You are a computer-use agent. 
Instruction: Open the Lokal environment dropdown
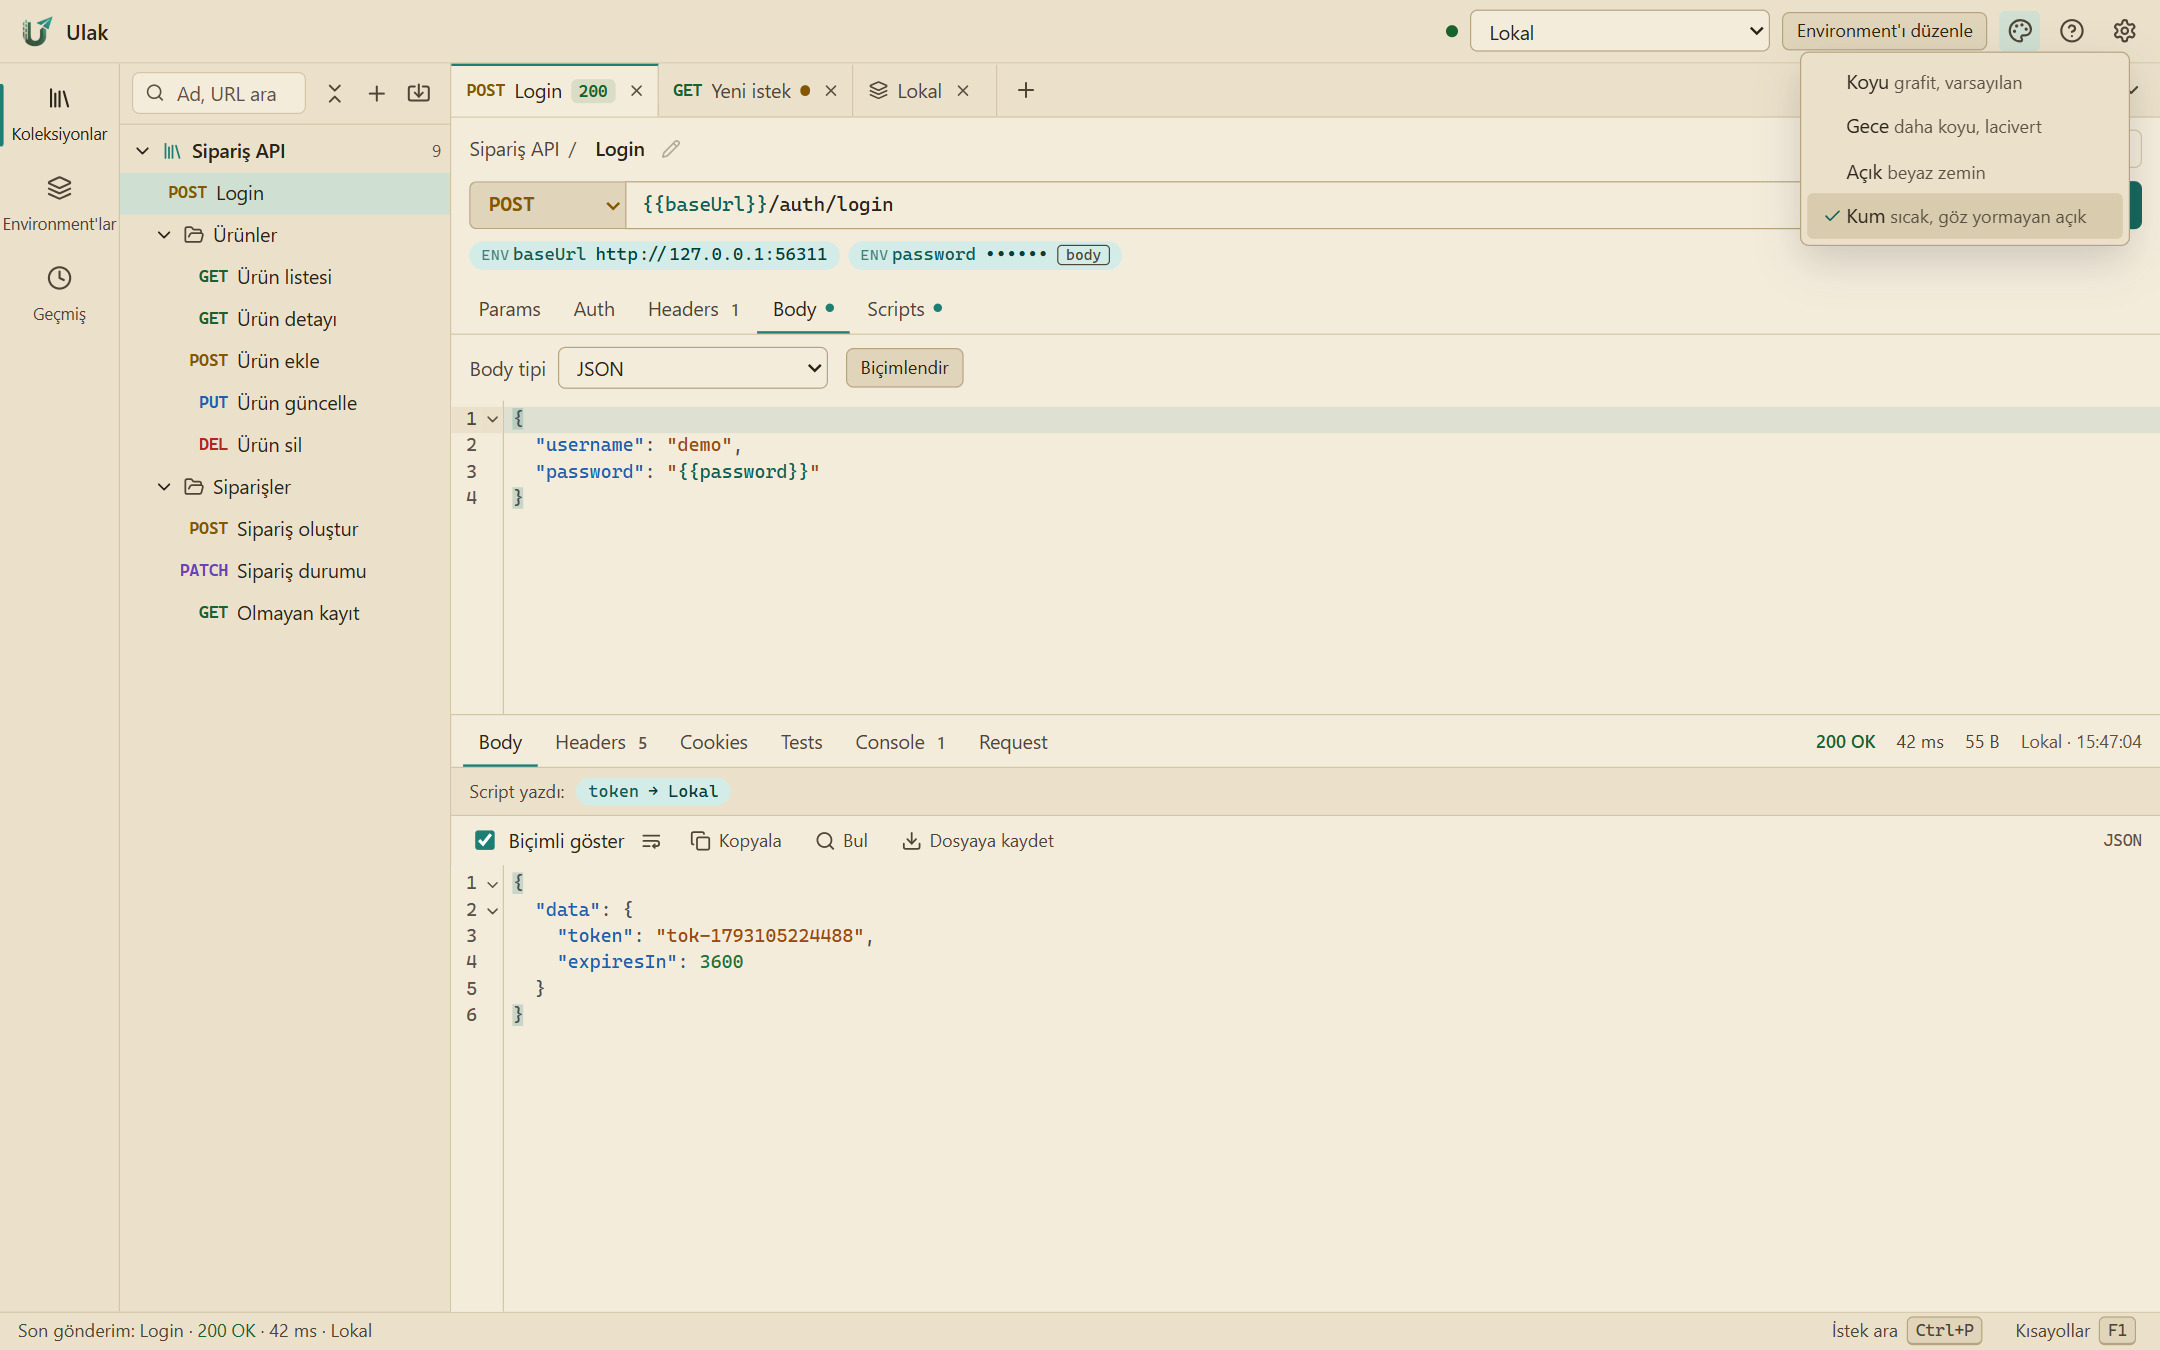[1619, 32]
